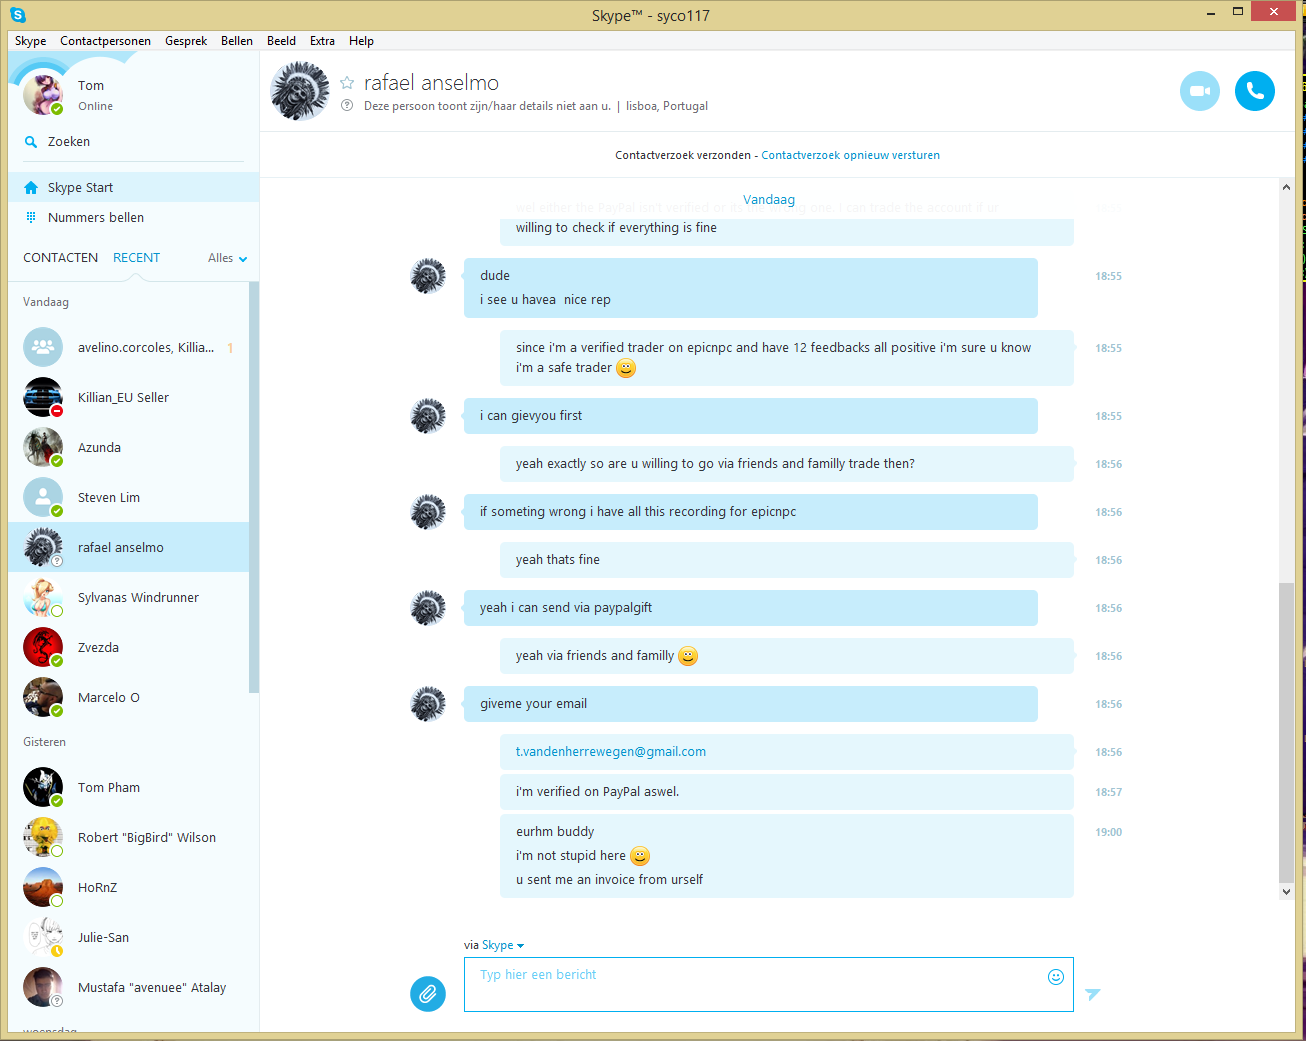The width and height of the screenshot is (1306, 1041).
Task: Open the Bellen menu
Action: pyautogui.click(x=237, y=41)
